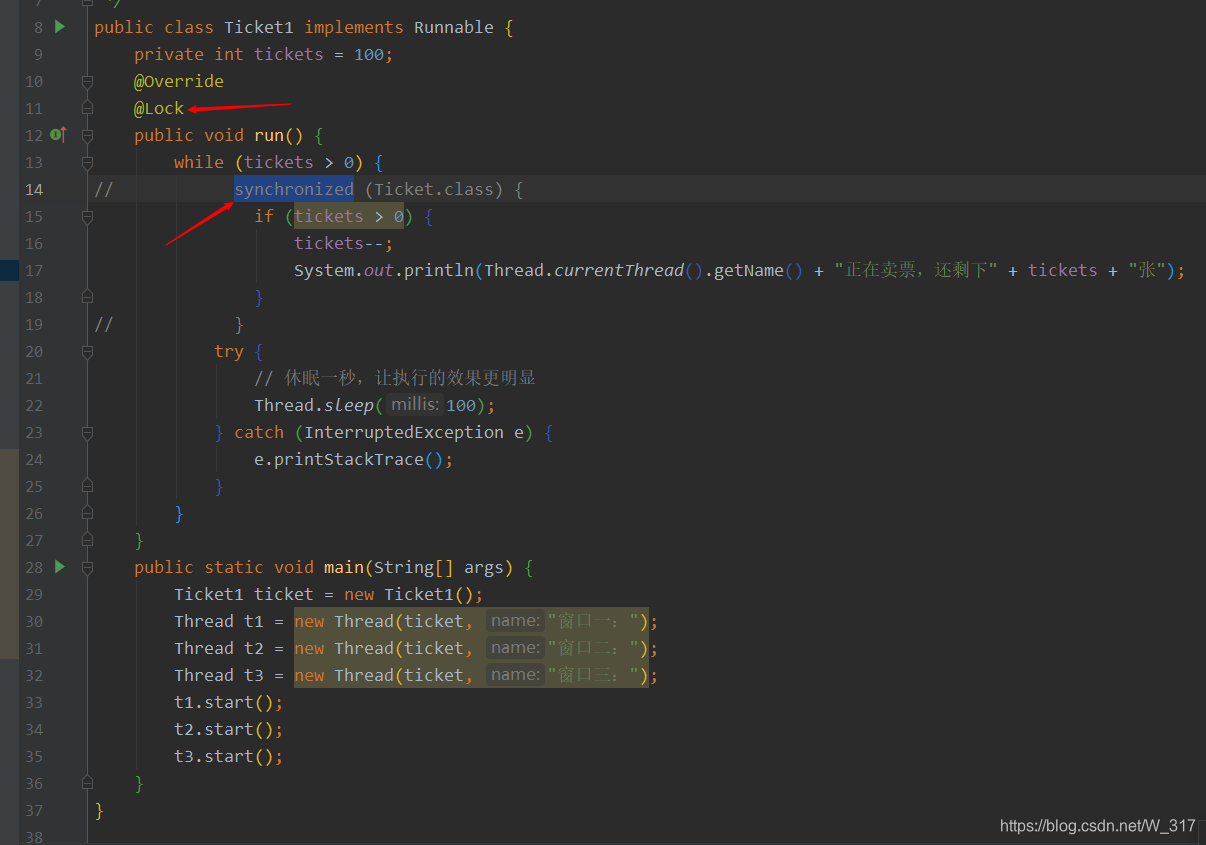This screenshot has height=845, width=1206.
Task: Click the string "窗口三:"
Action: 594,675
